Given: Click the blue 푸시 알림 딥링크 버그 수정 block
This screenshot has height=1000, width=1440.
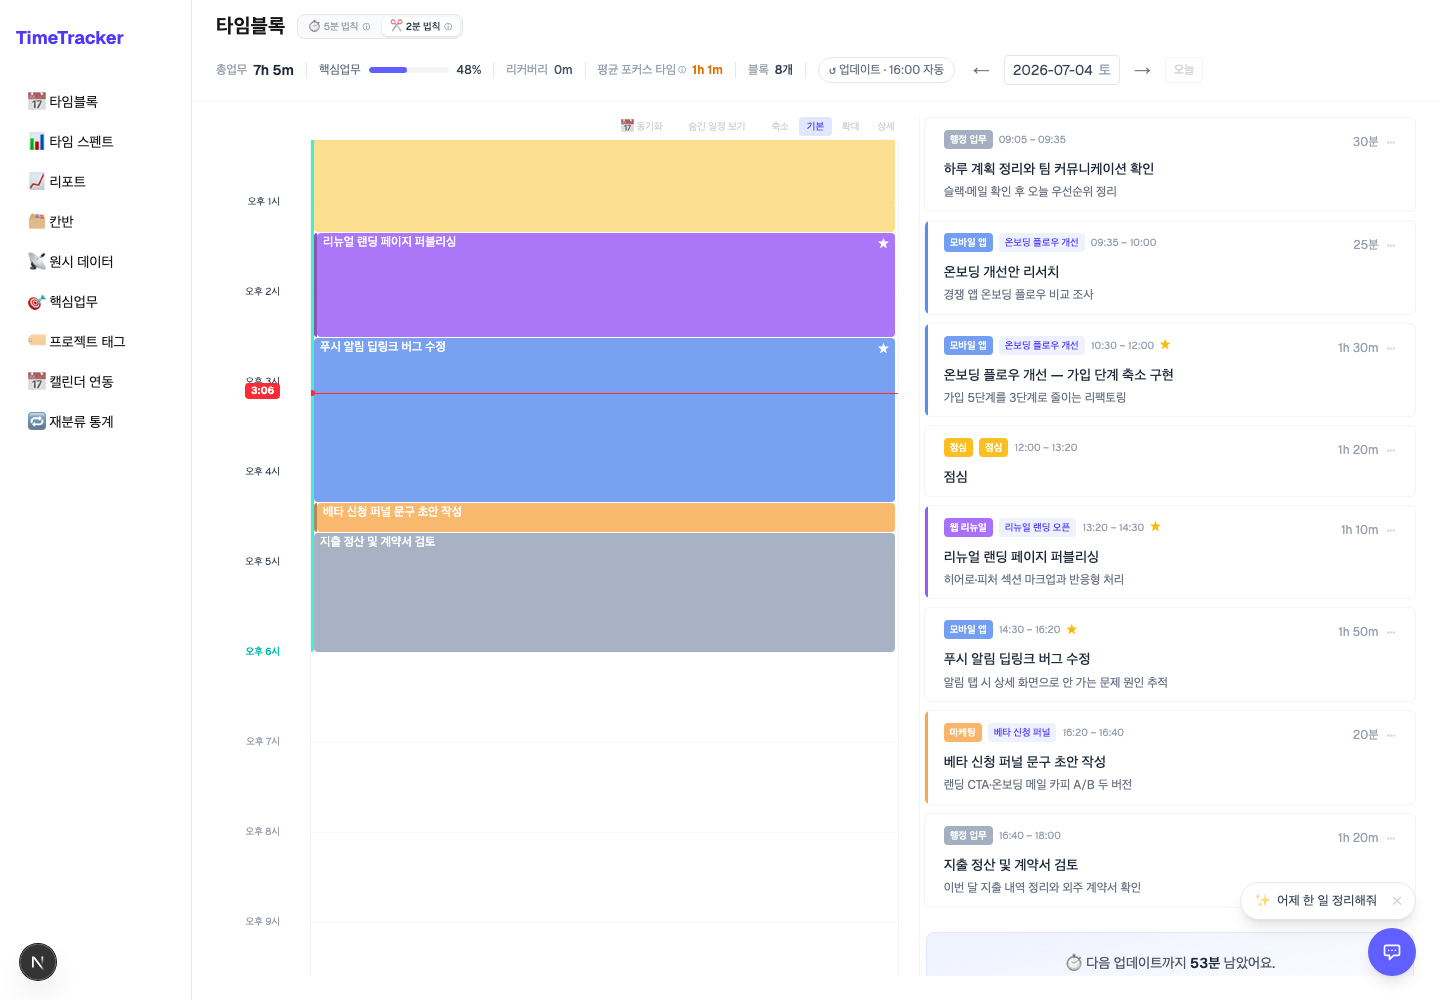Looking at the screenshot, I should 604,420.
